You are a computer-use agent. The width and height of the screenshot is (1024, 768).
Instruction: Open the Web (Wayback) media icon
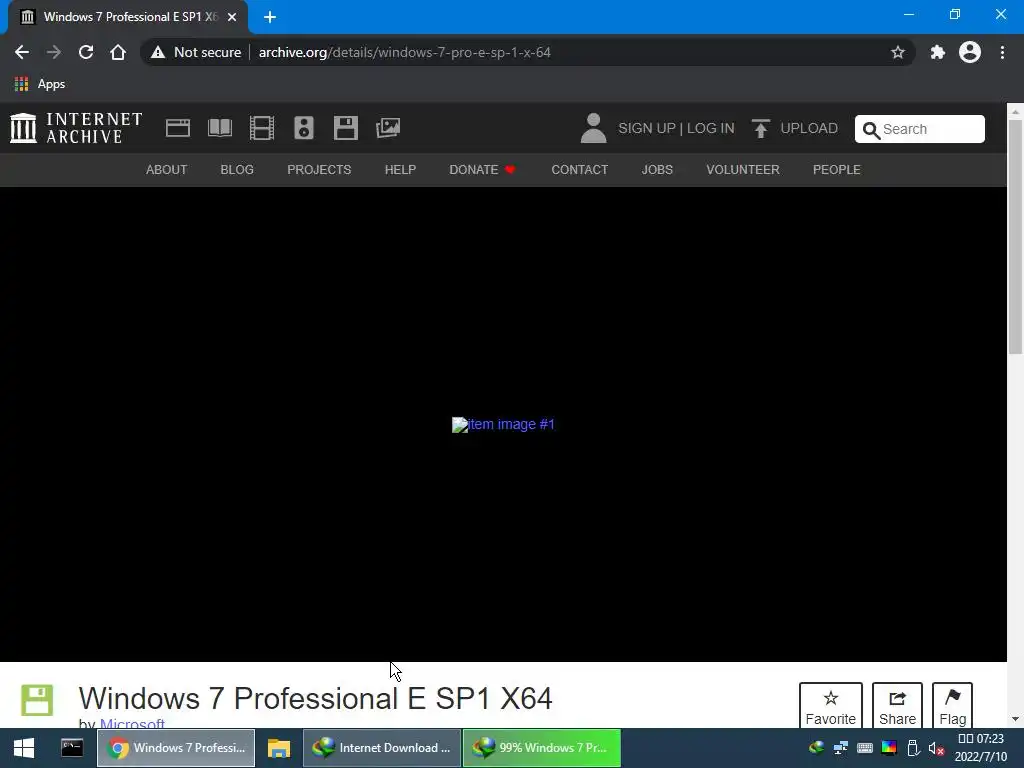(178, 128)
